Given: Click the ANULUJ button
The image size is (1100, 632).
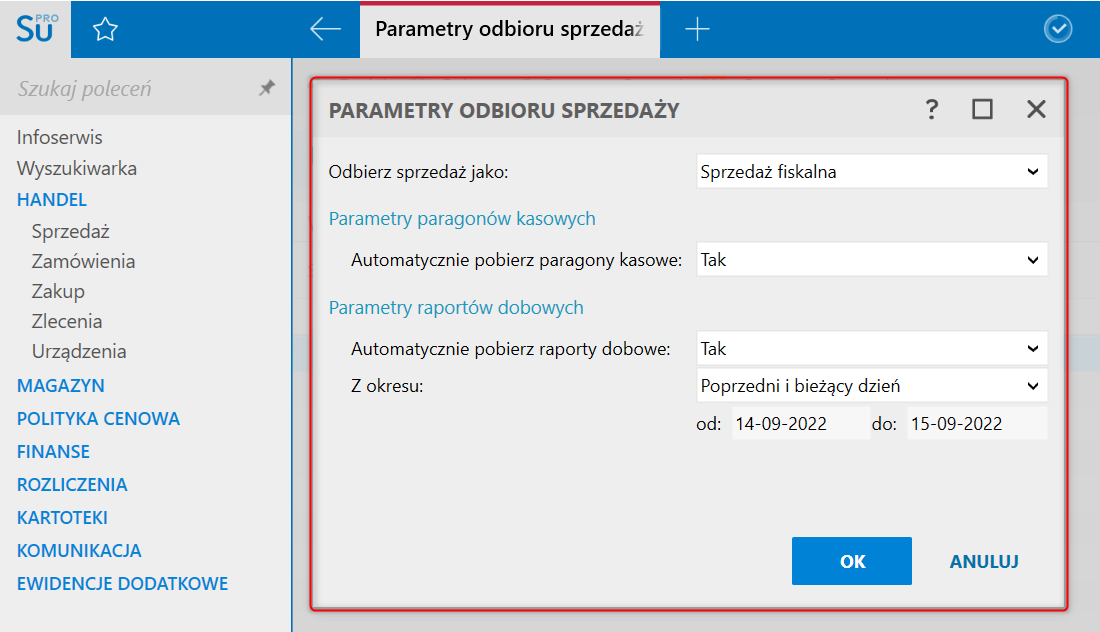Looking at the screenshot, I should click(x=984, y=561).
